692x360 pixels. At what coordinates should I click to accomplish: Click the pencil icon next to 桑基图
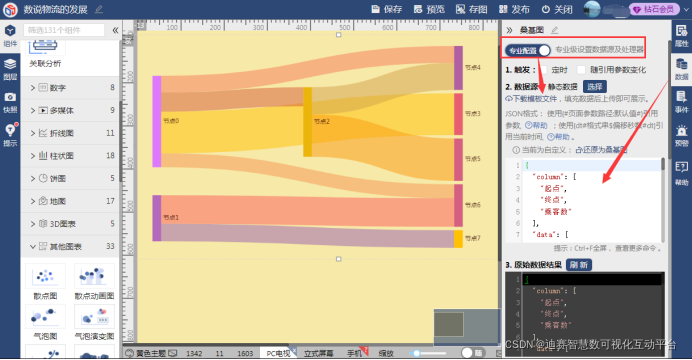[555, 30]
